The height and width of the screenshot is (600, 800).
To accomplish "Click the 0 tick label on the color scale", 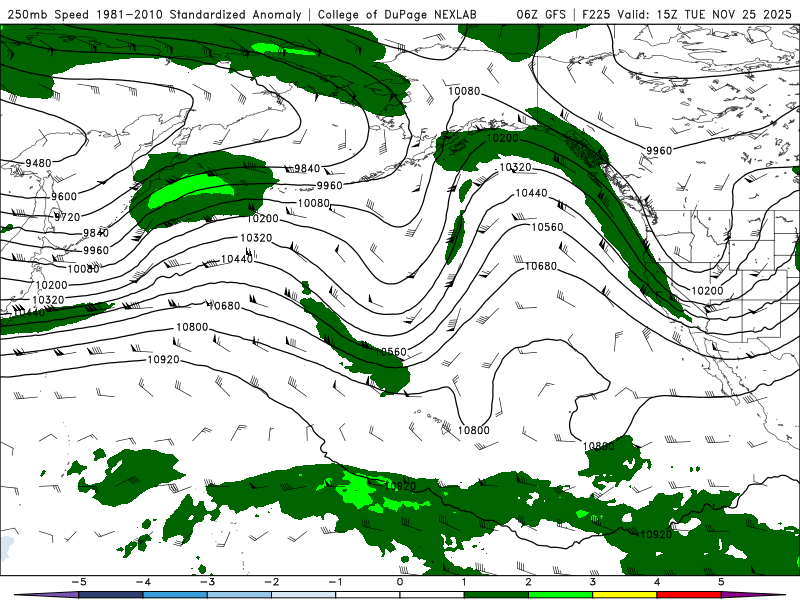I will coord(400,582).
